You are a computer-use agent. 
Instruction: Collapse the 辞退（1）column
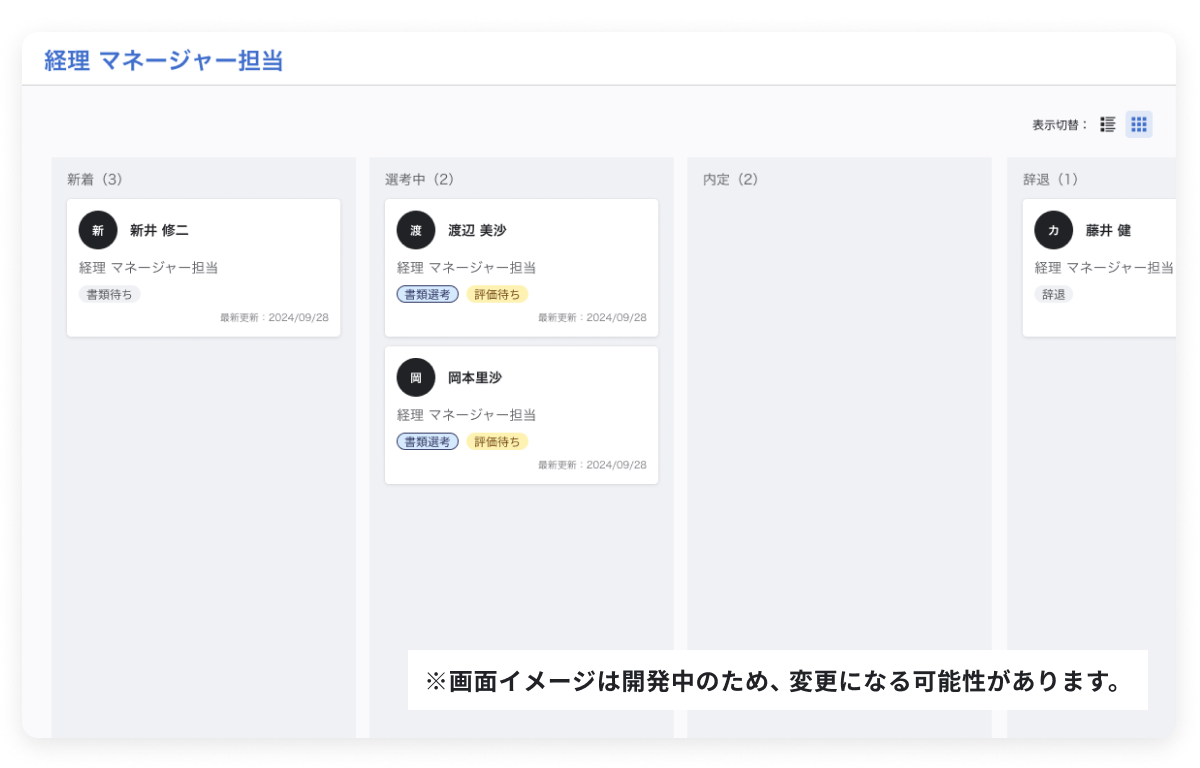1048,179
